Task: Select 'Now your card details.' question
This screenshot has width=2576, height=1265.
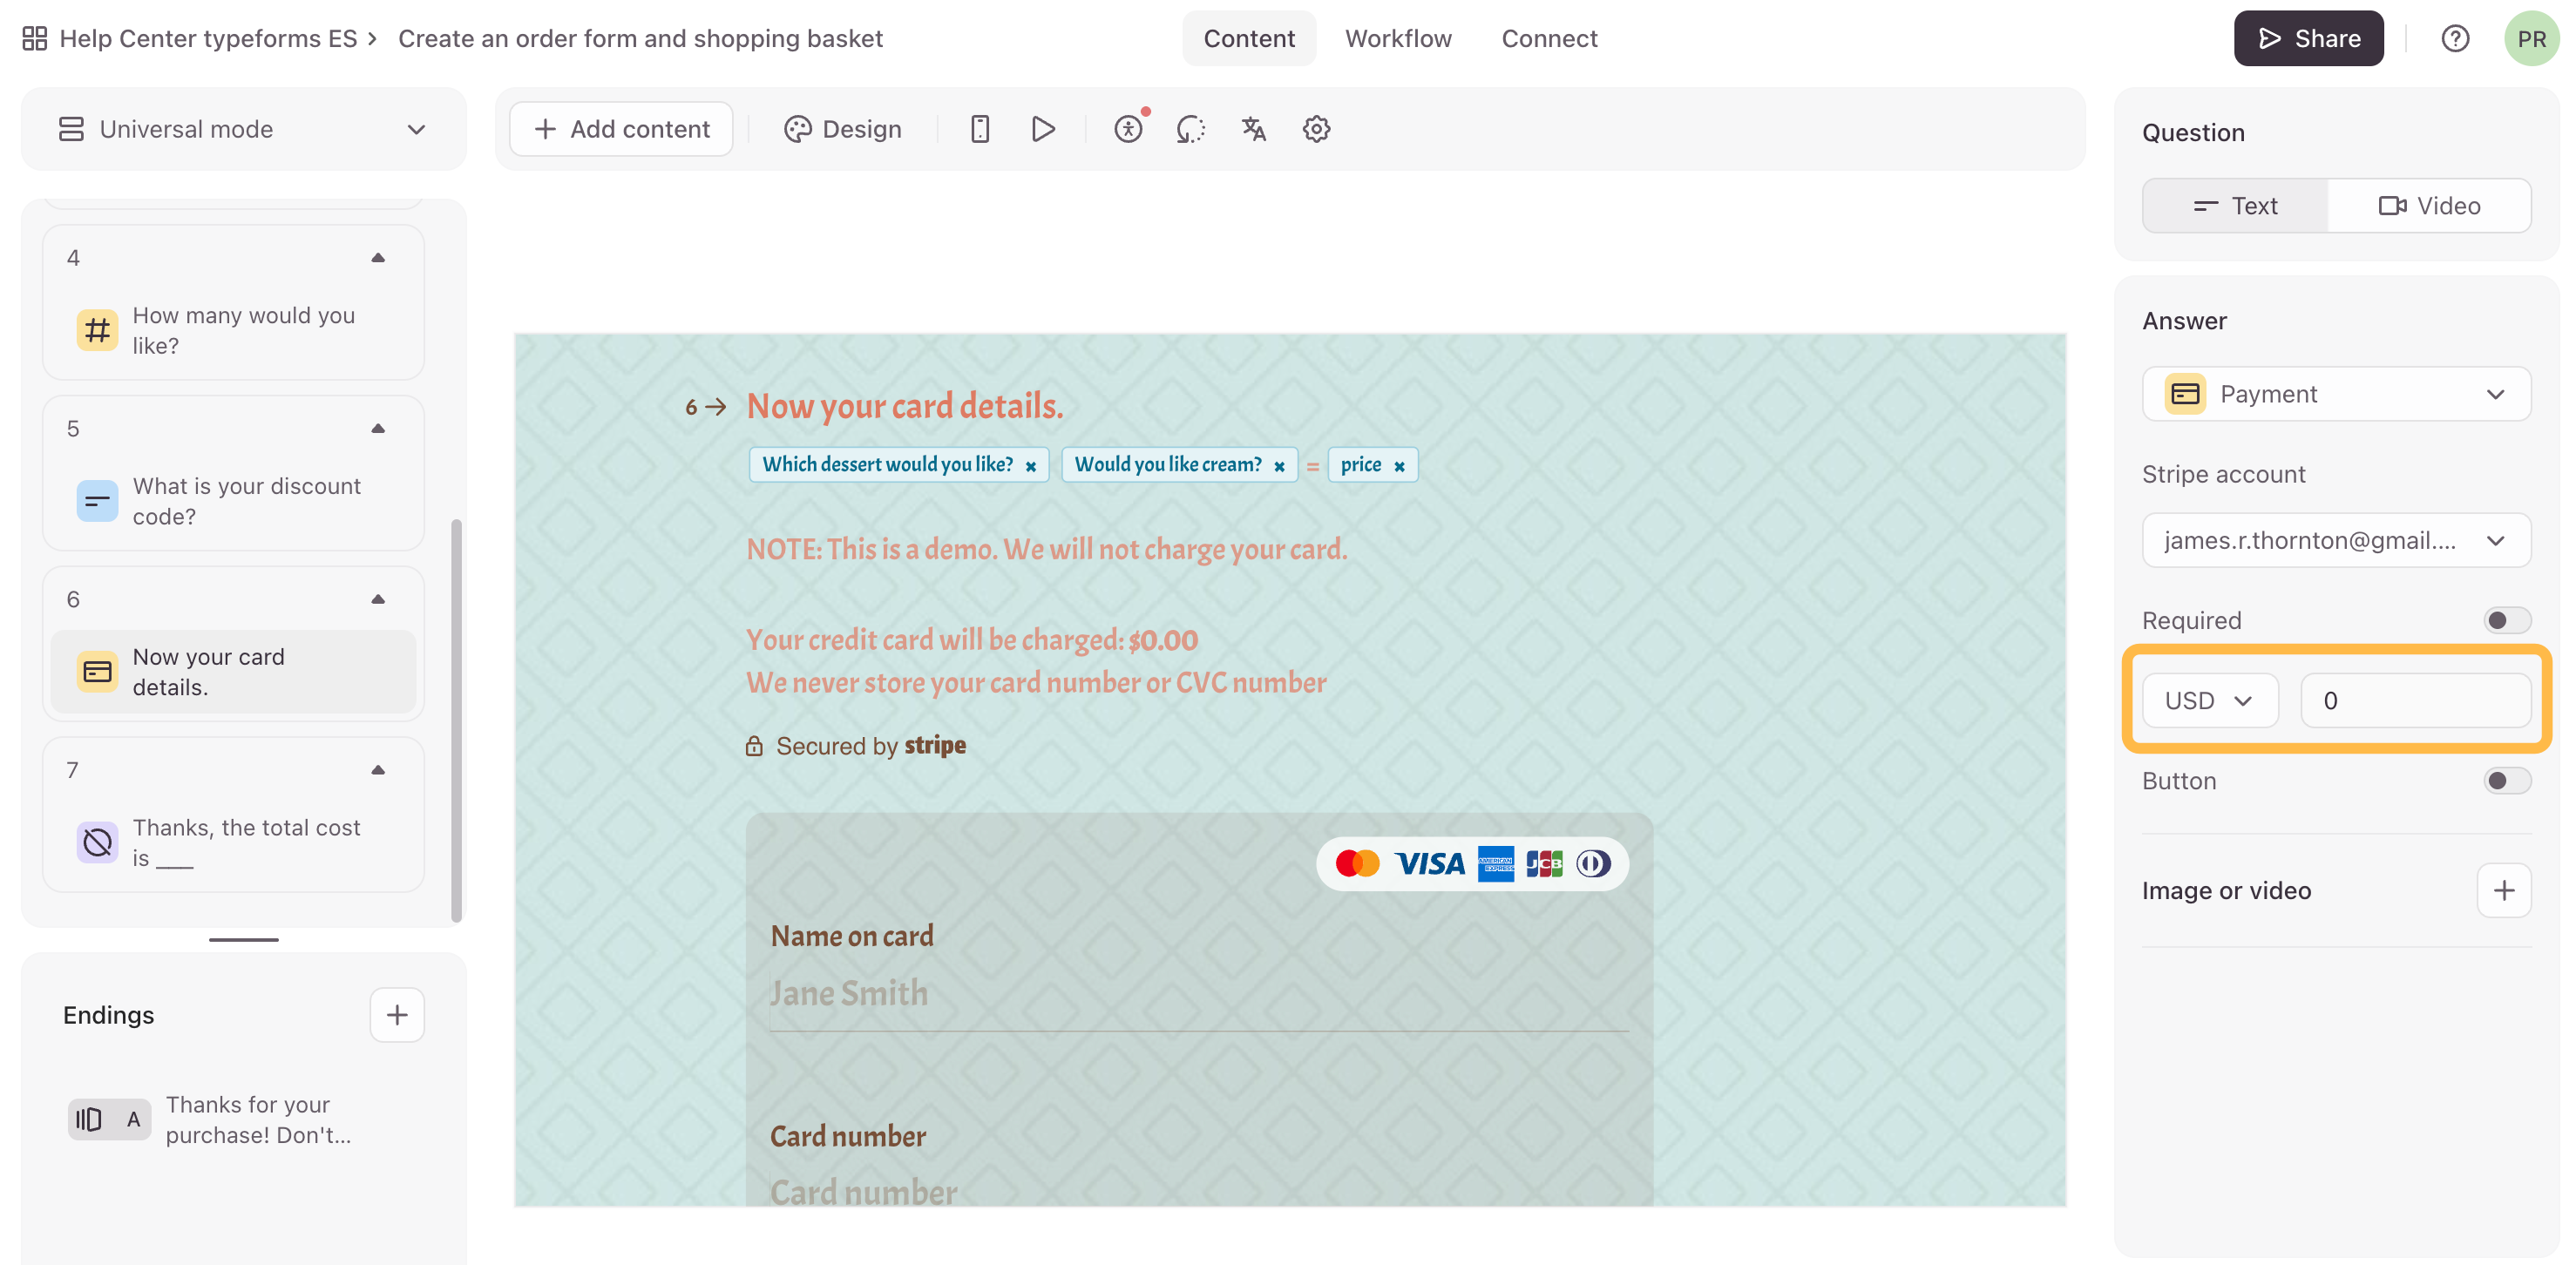Action: (x=233, y=672)
